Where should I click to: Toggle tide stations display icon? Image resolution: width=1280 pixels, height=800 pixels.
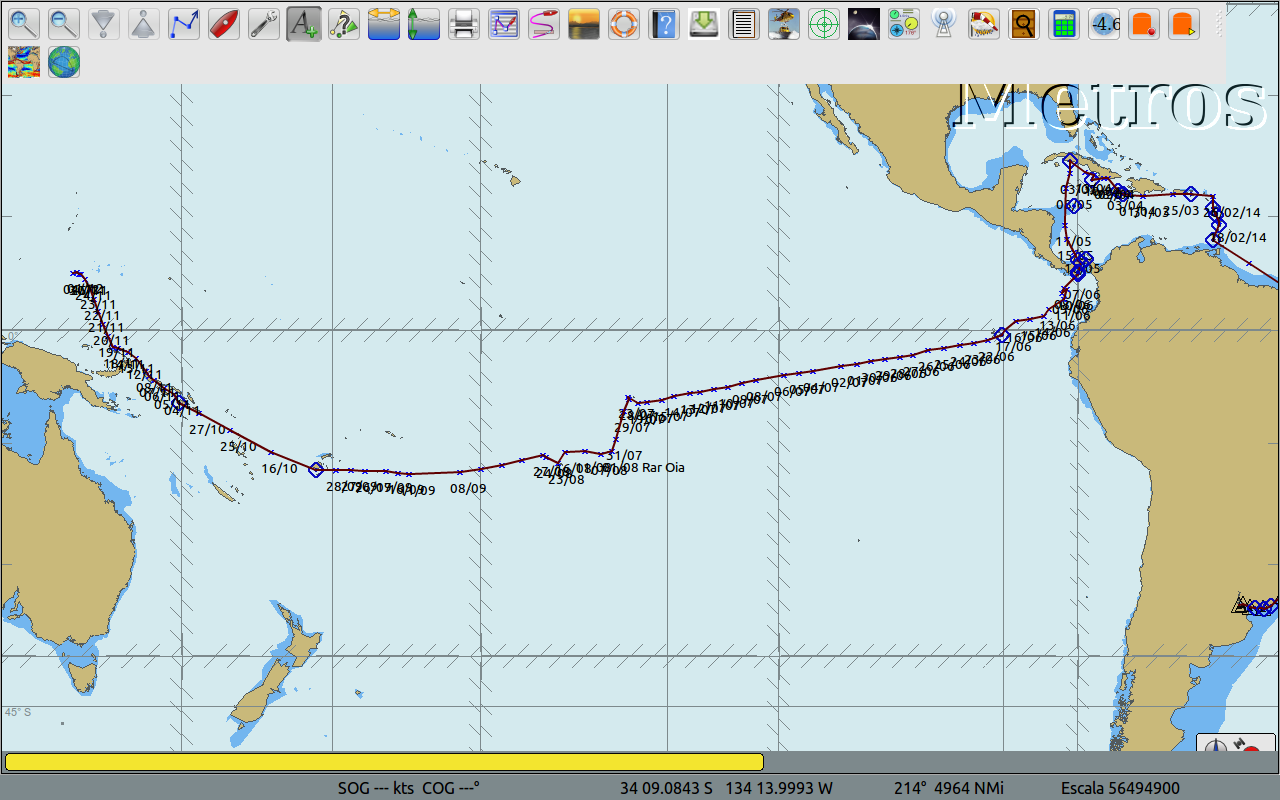[424, 23]
